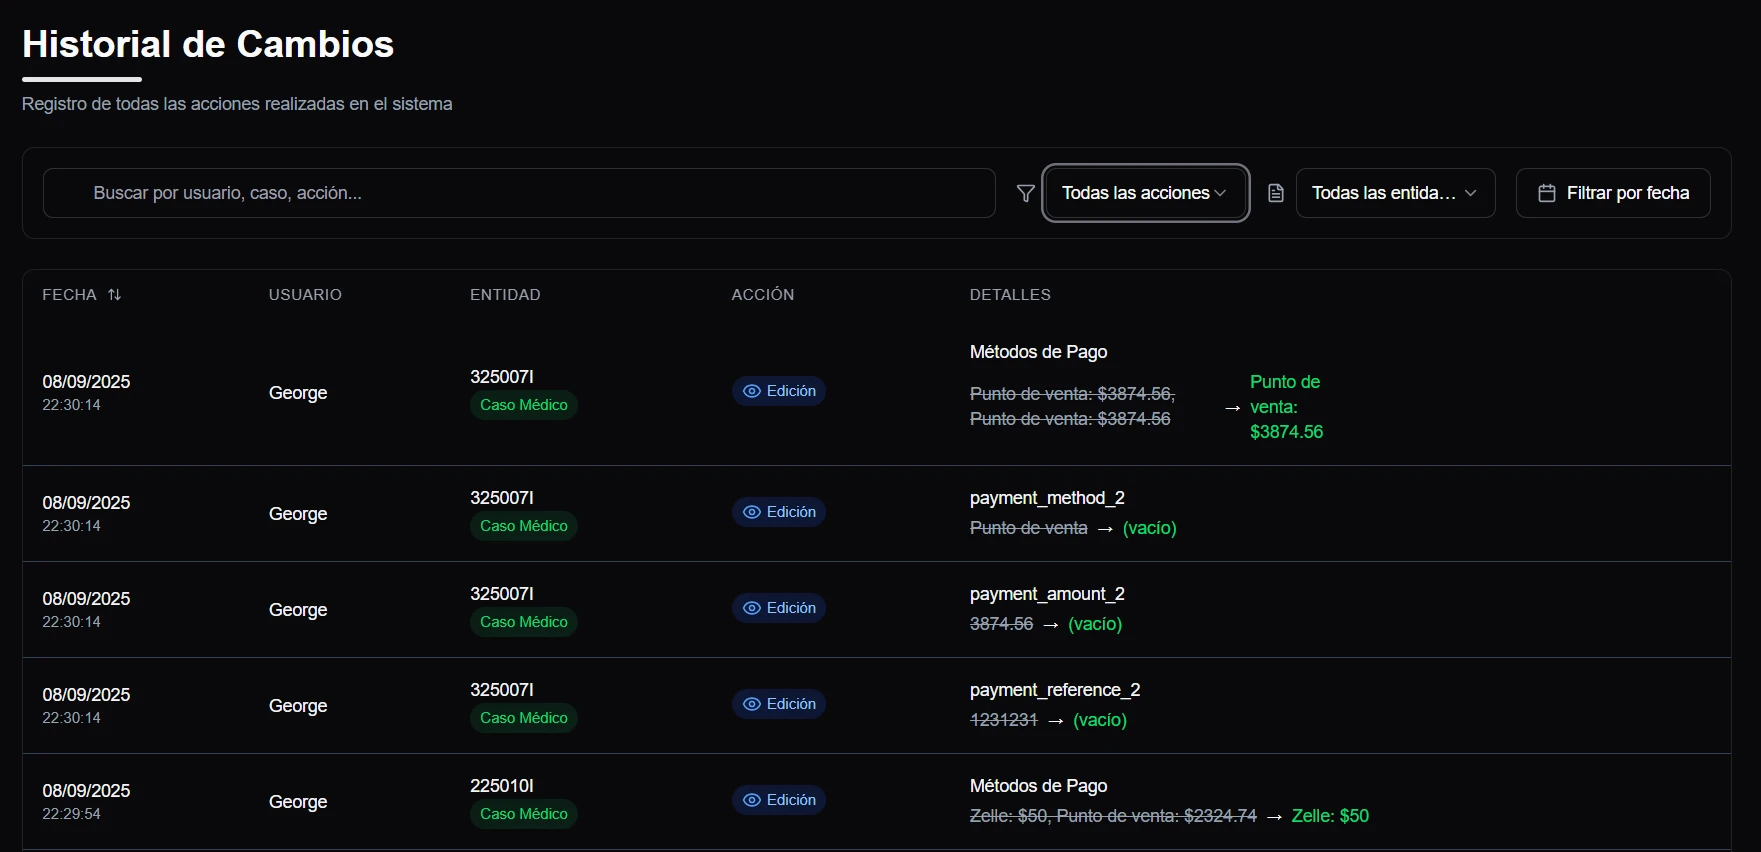Click the Caso Médico tag in first row
This screenshot has width=1761, height=852.
click(523, 405)
